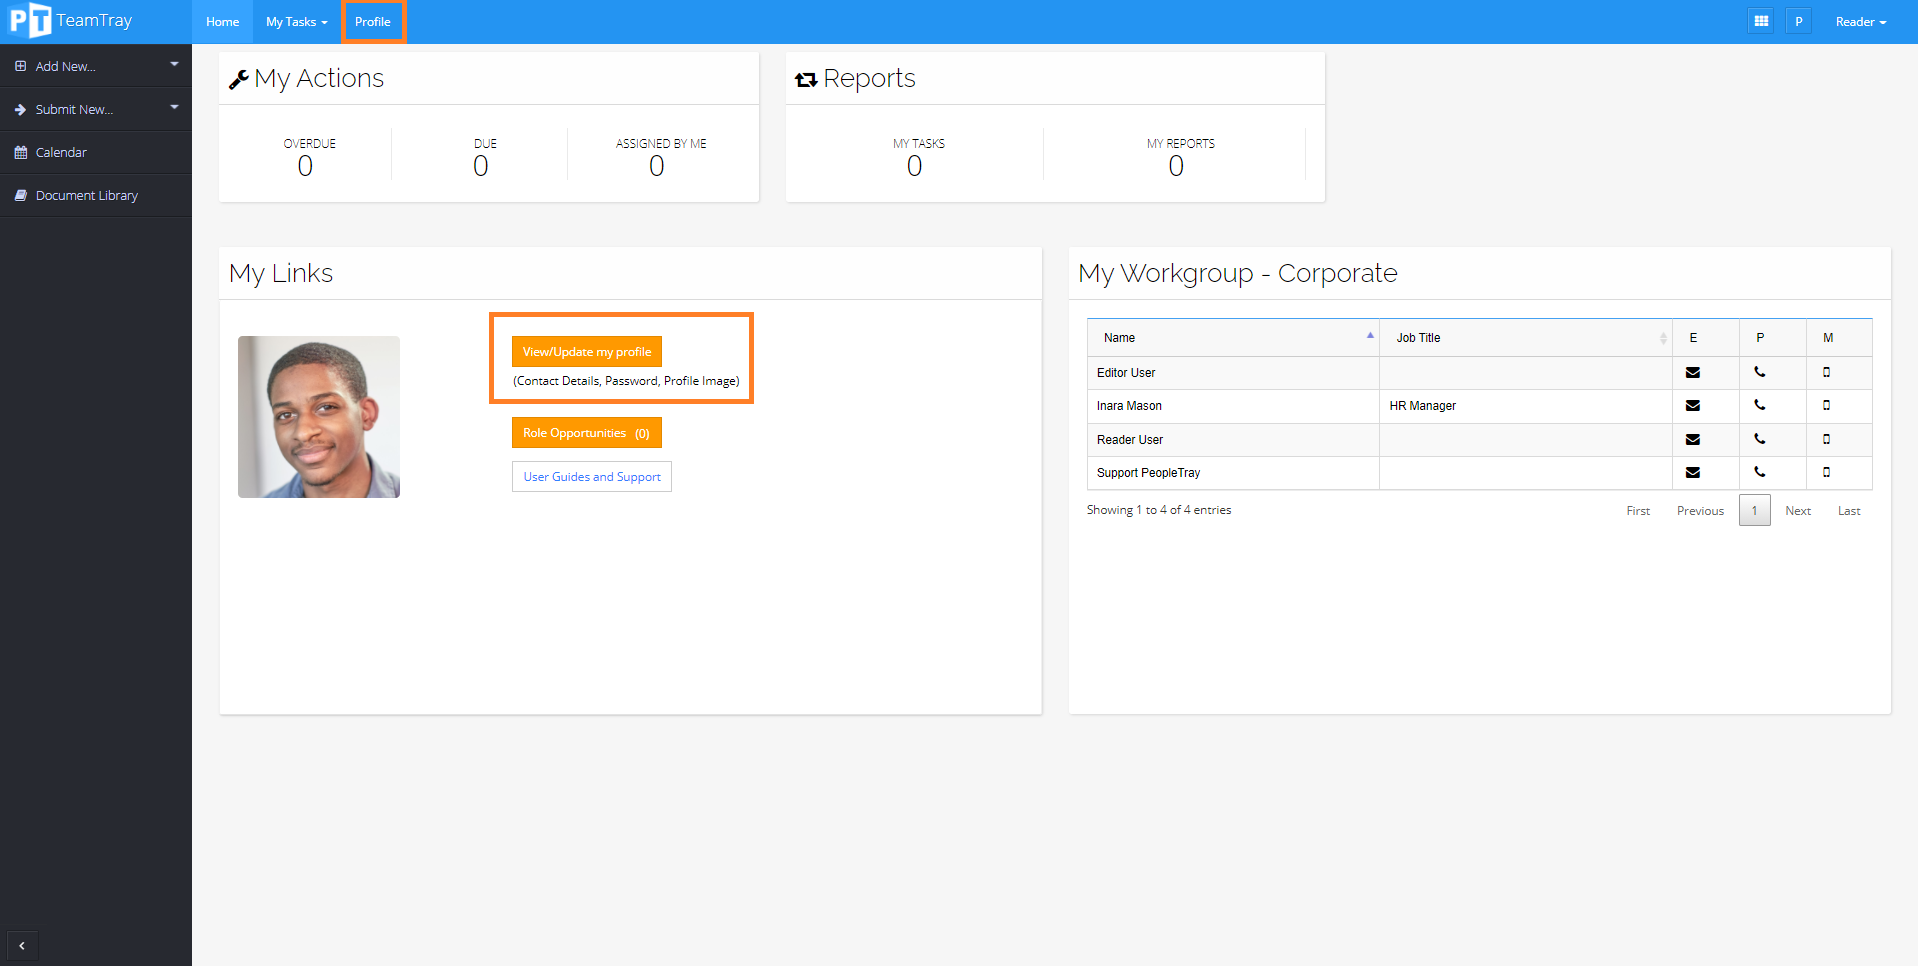Open the Profile tab
Screen dimensions: 1918x966
372,21
